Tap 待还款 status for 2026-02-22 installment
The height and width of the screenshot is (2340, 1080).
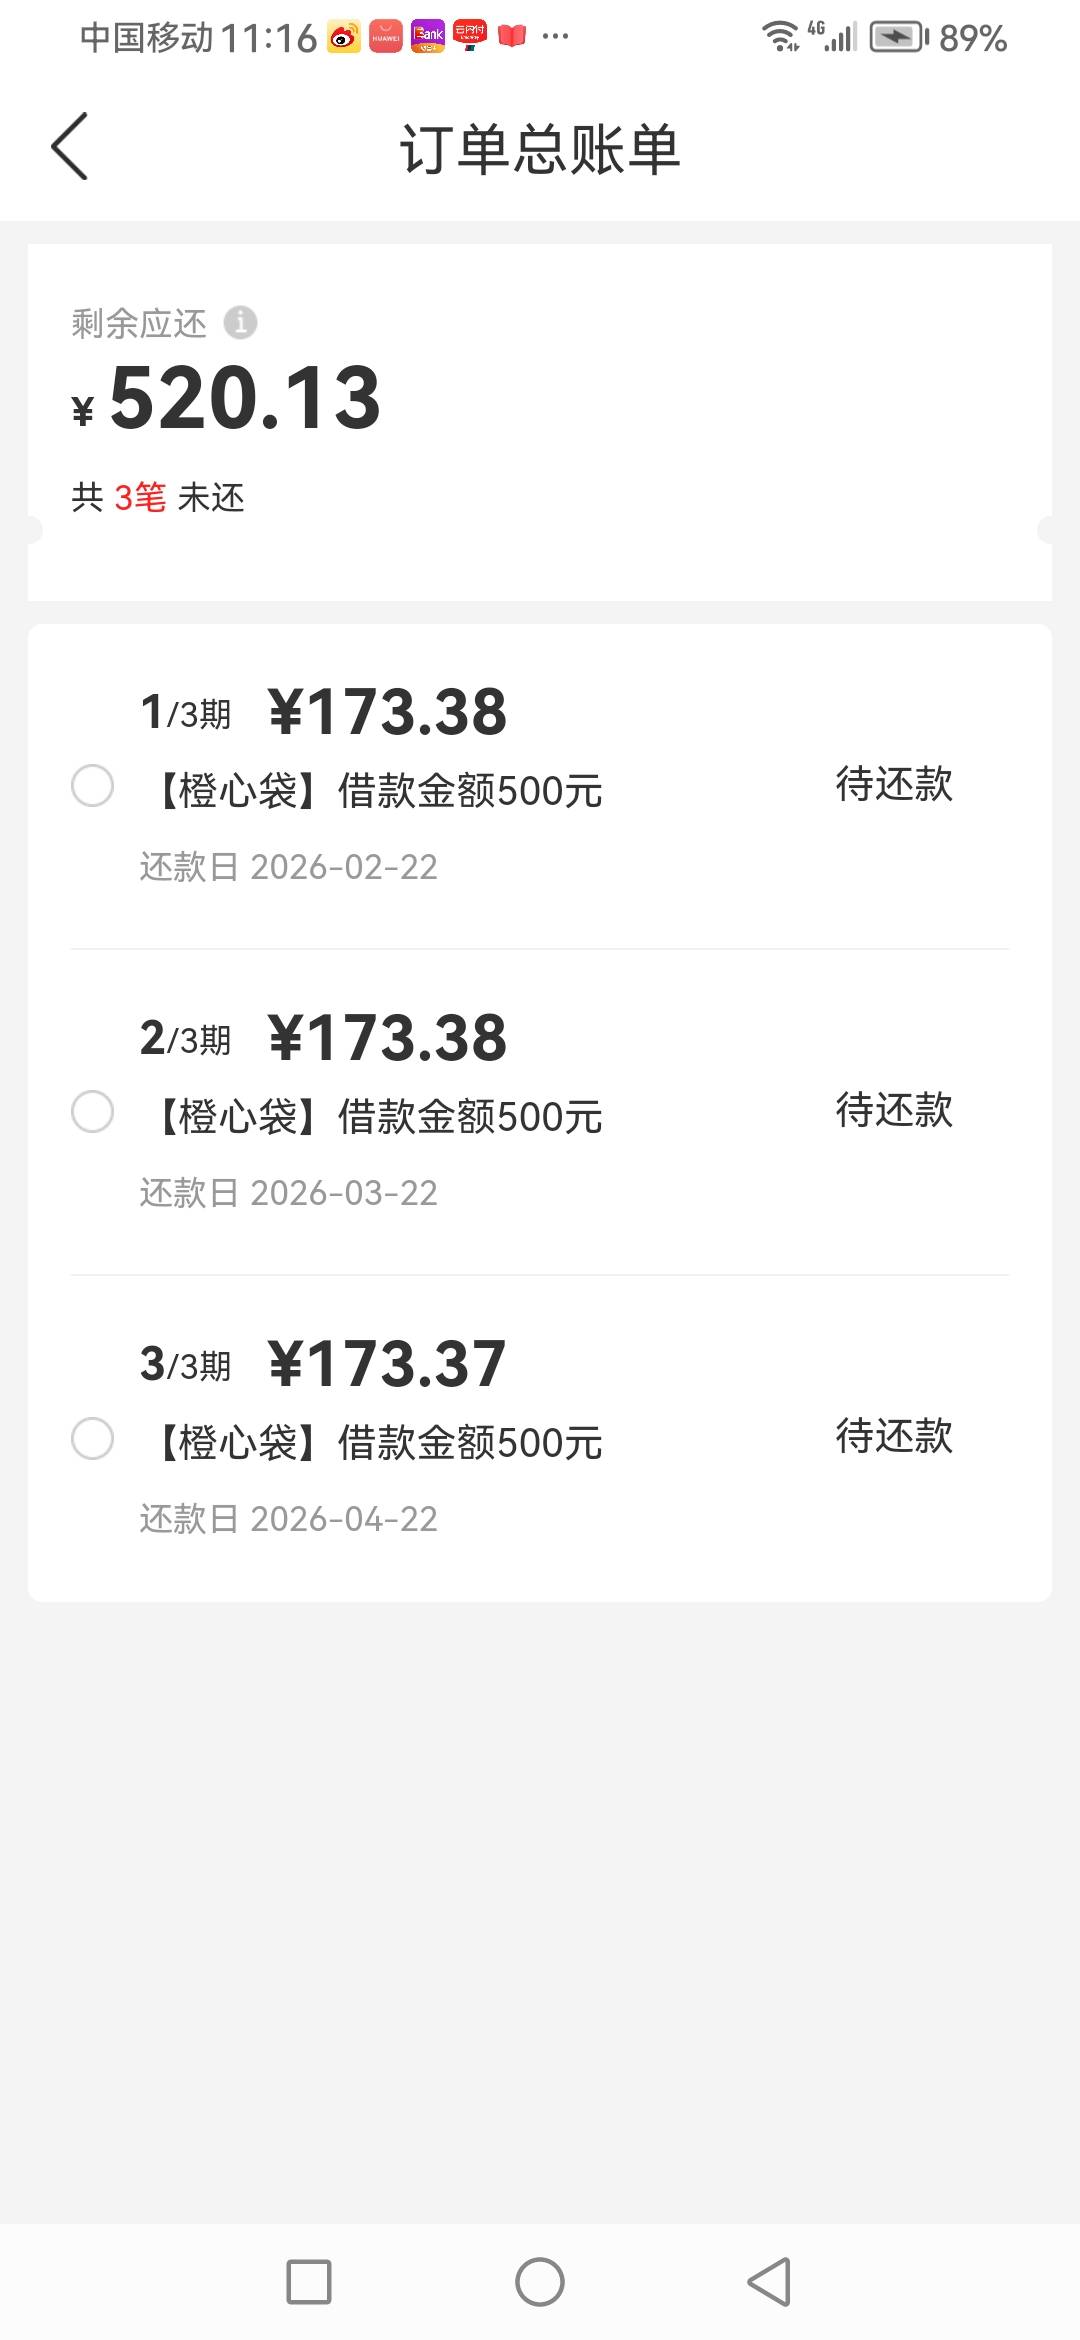coord(894,784)
